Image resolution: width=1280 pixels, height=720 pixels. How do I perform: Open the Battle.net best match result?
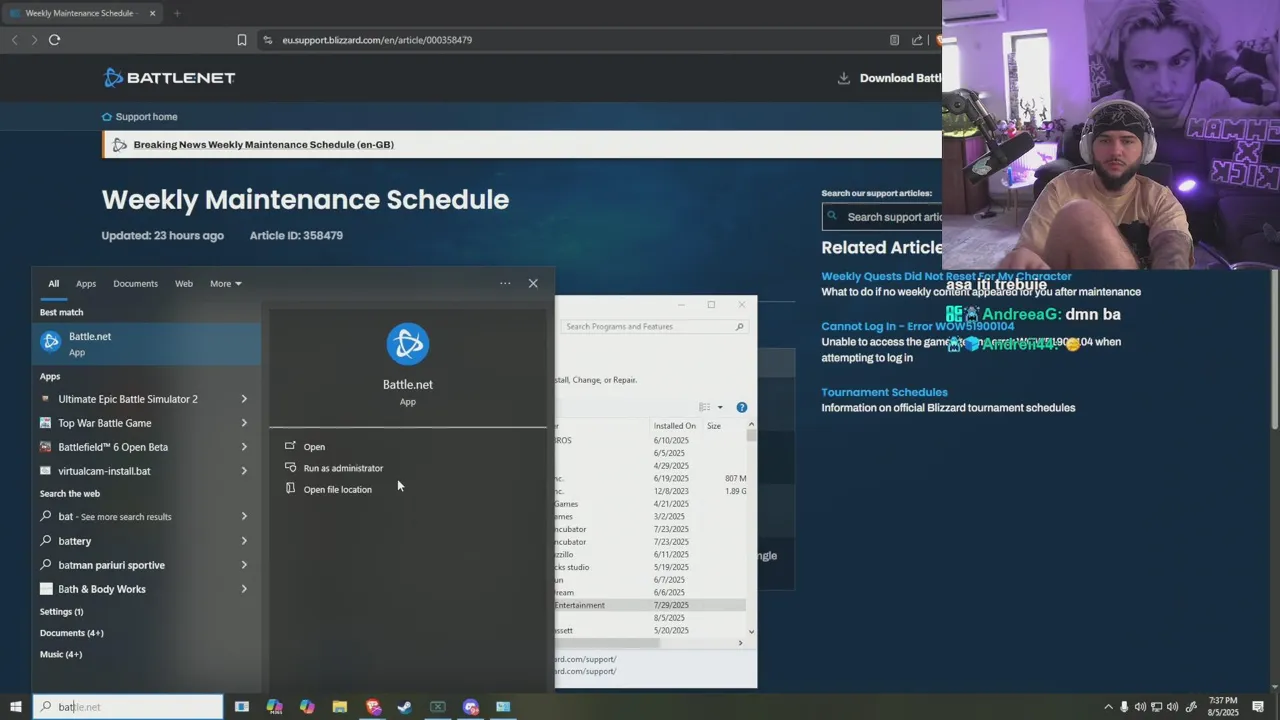146,343
